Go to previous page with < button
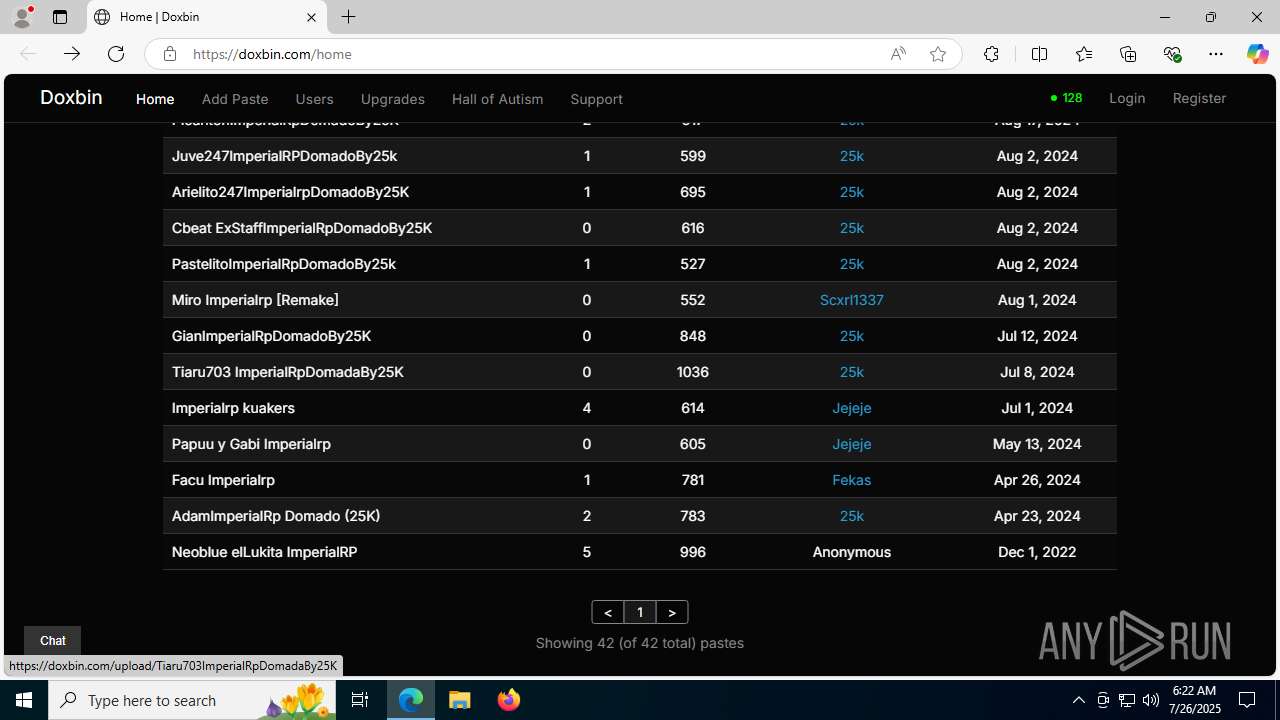The width and height of the screenshot is (1280, 720). [608, 612]
